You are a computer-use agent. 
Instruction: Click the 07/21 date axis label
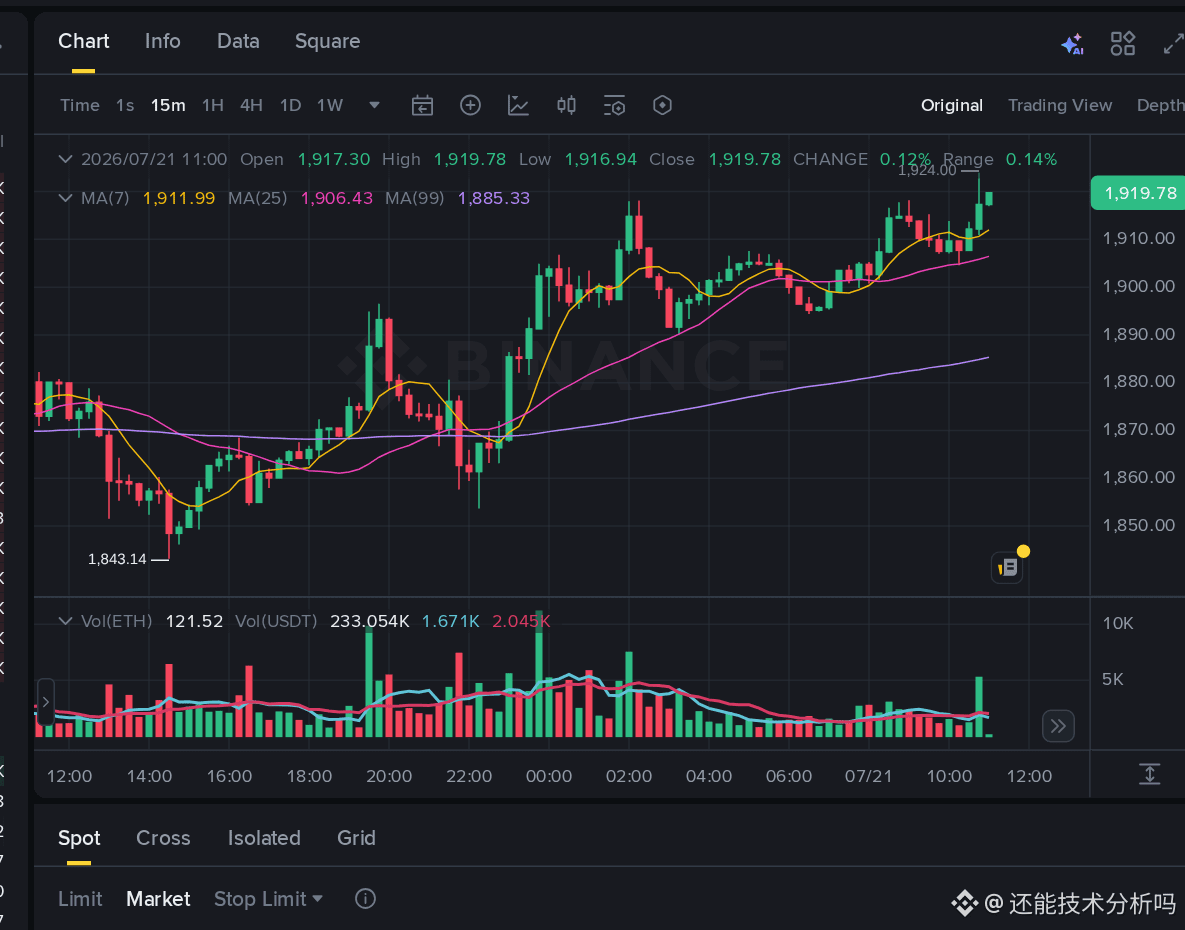coord(868,776)
